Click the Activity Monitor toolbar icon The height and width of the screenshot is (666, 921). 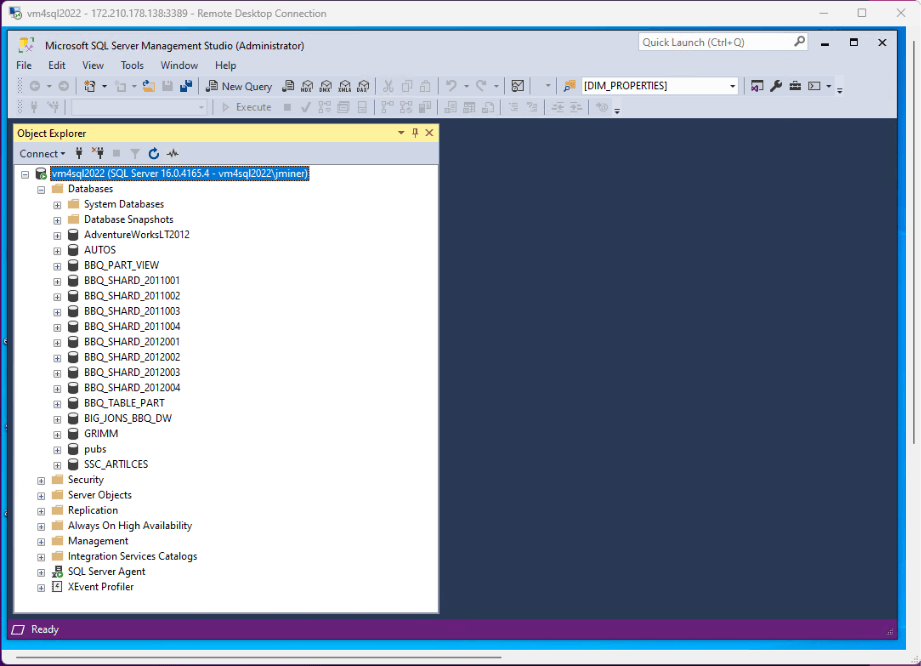517,86
